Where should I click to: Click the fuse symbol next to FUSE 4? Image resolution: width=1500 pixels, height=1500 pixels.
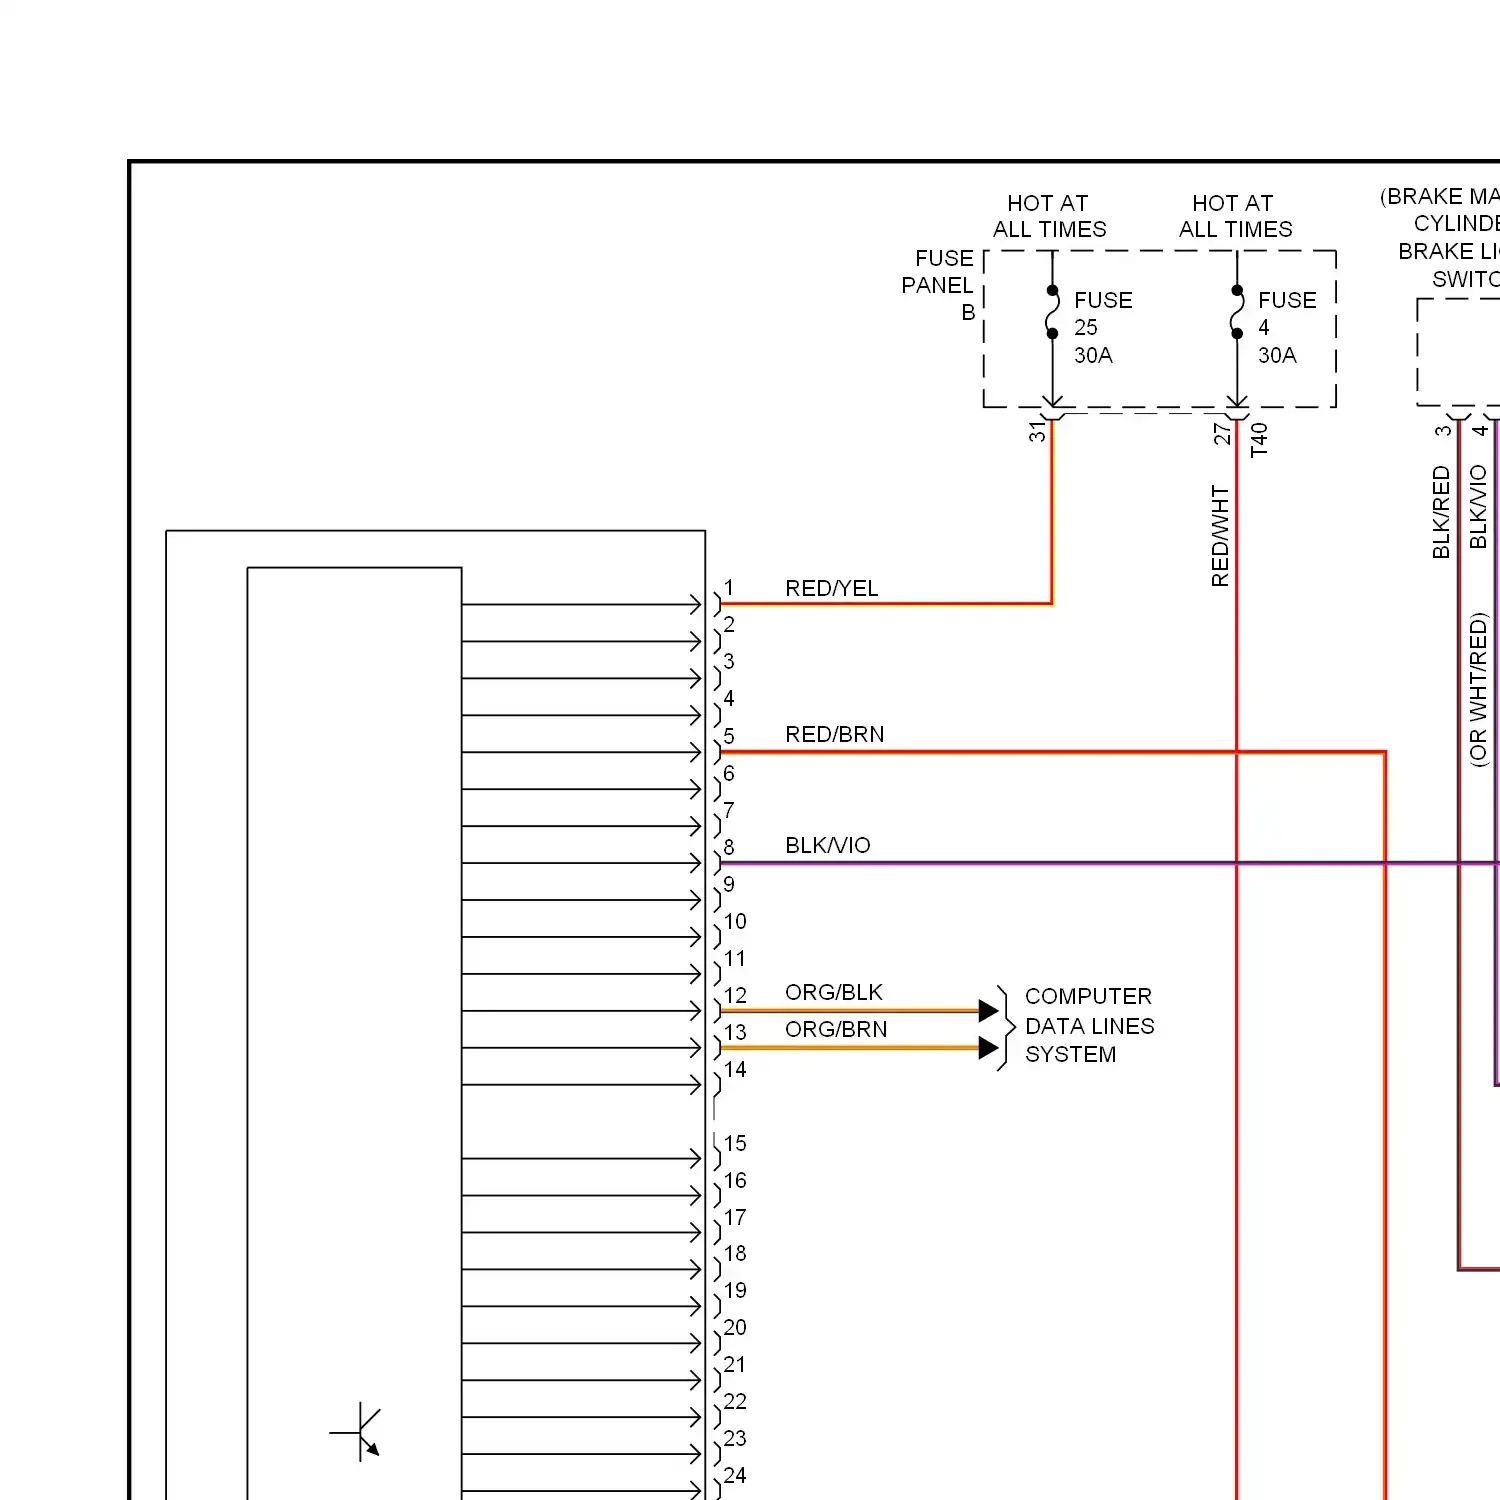(1237, 312)
